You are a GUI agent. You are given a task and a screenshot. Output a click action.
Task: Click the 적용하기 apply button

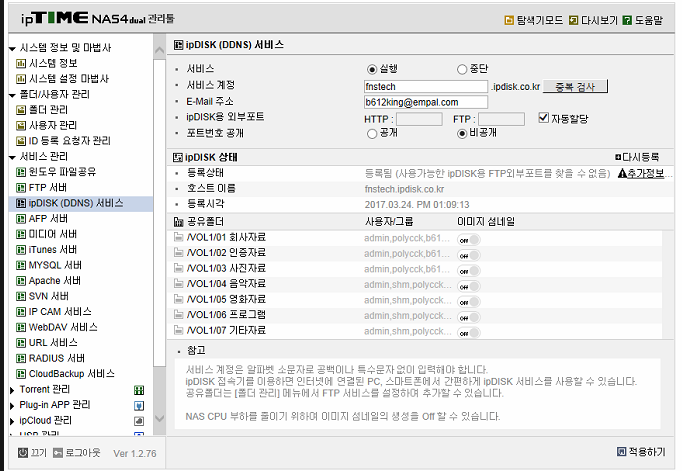click(642, 452)
